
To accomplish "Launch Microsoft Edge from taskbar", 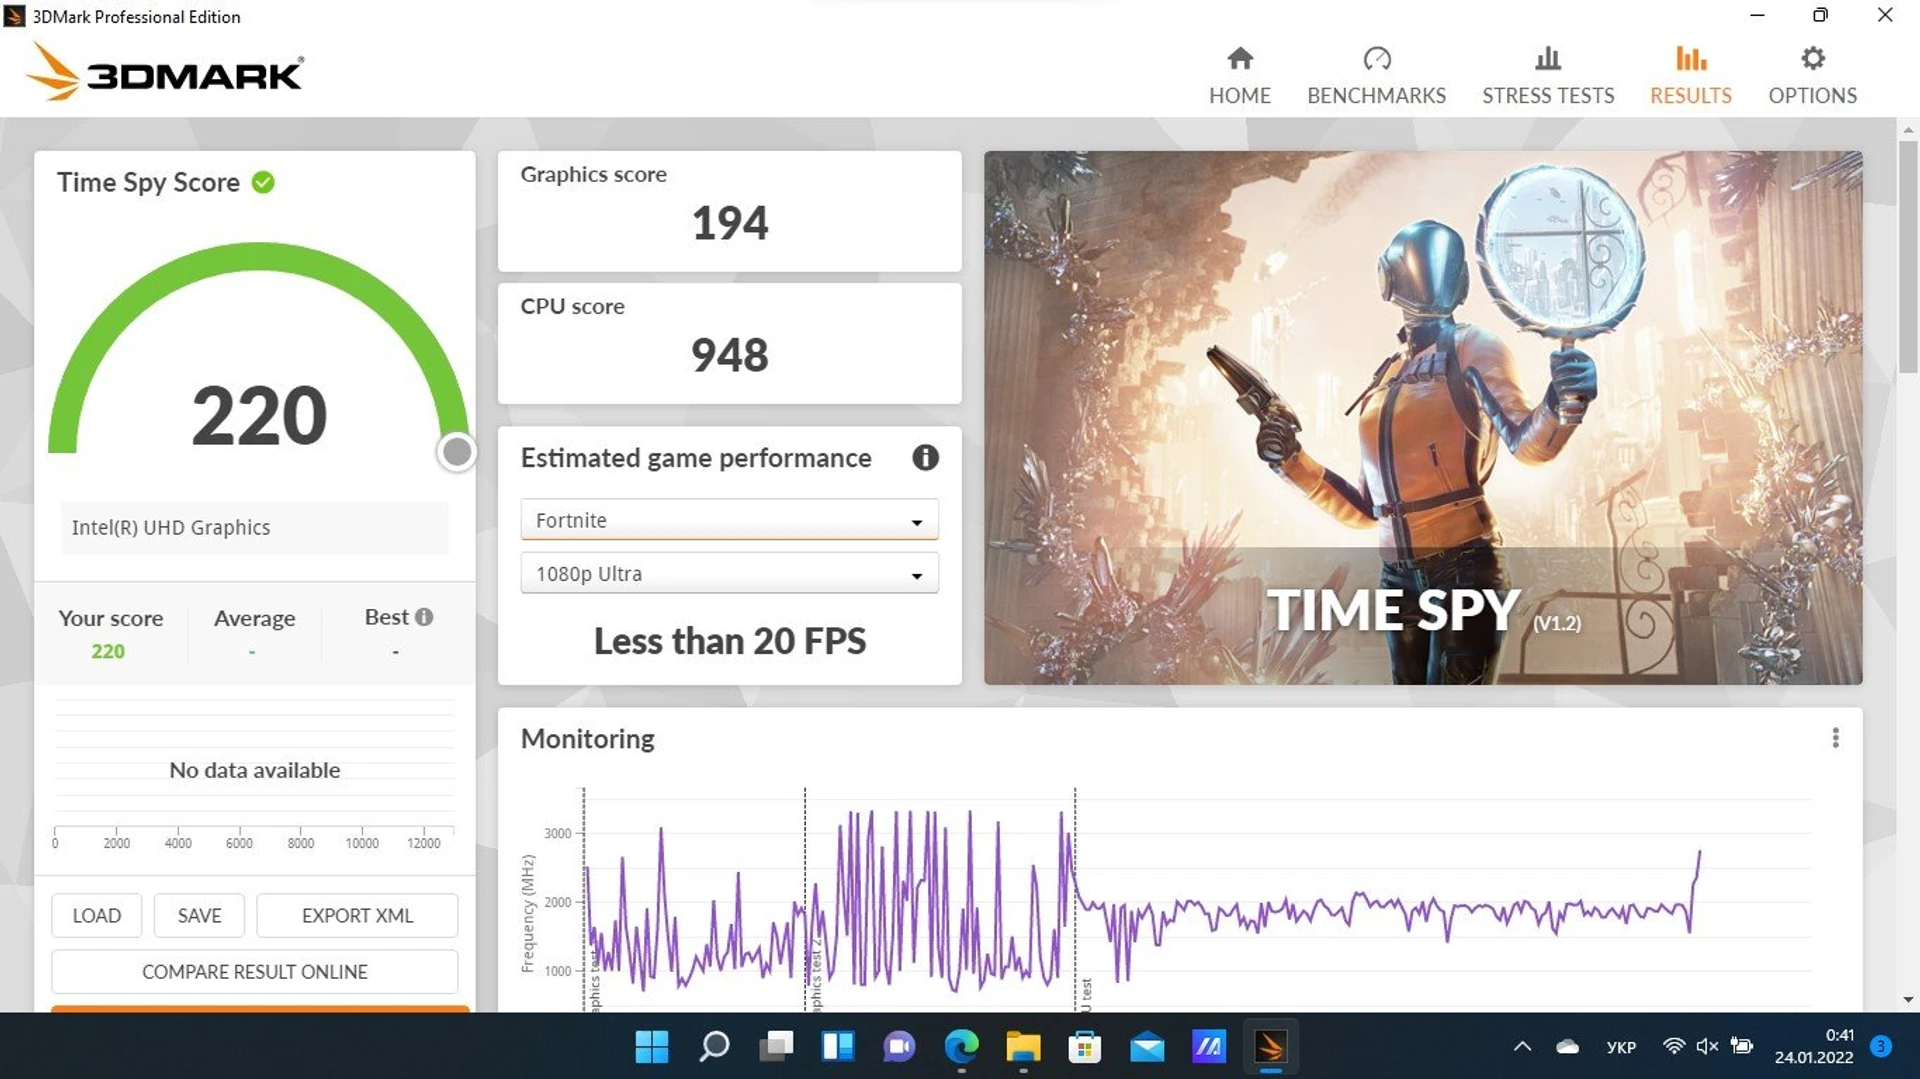I will [x=961, y=1046].
